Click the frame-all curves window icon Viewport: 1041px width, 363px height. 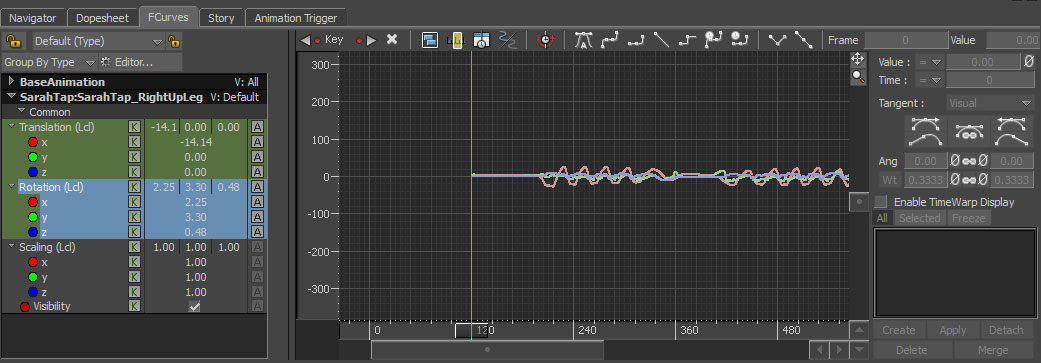pyautogui.click(x=430, y=40)
